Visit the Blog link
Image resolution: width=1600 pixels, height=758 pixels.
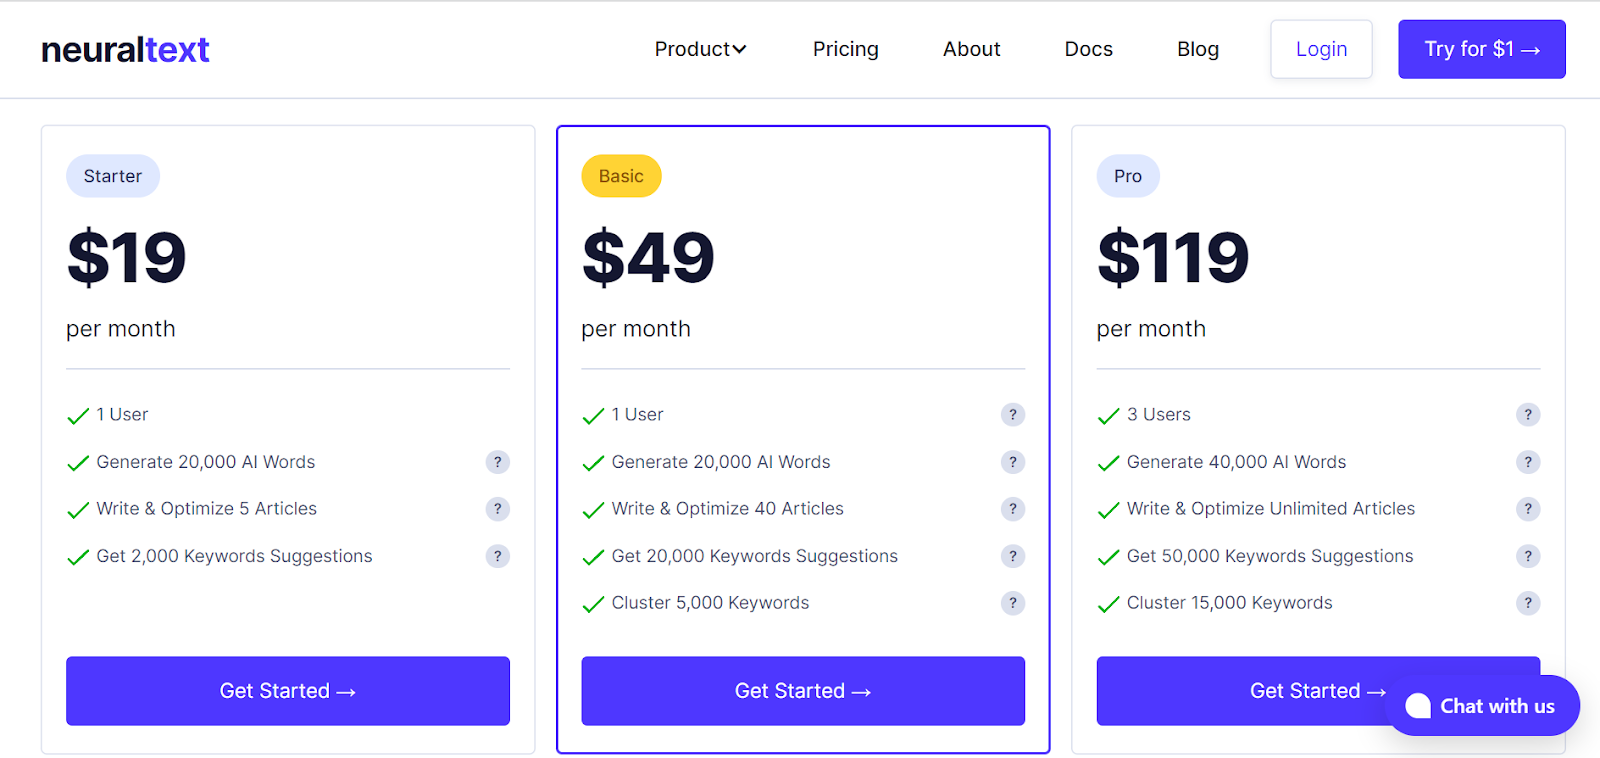click(1197, 49)
